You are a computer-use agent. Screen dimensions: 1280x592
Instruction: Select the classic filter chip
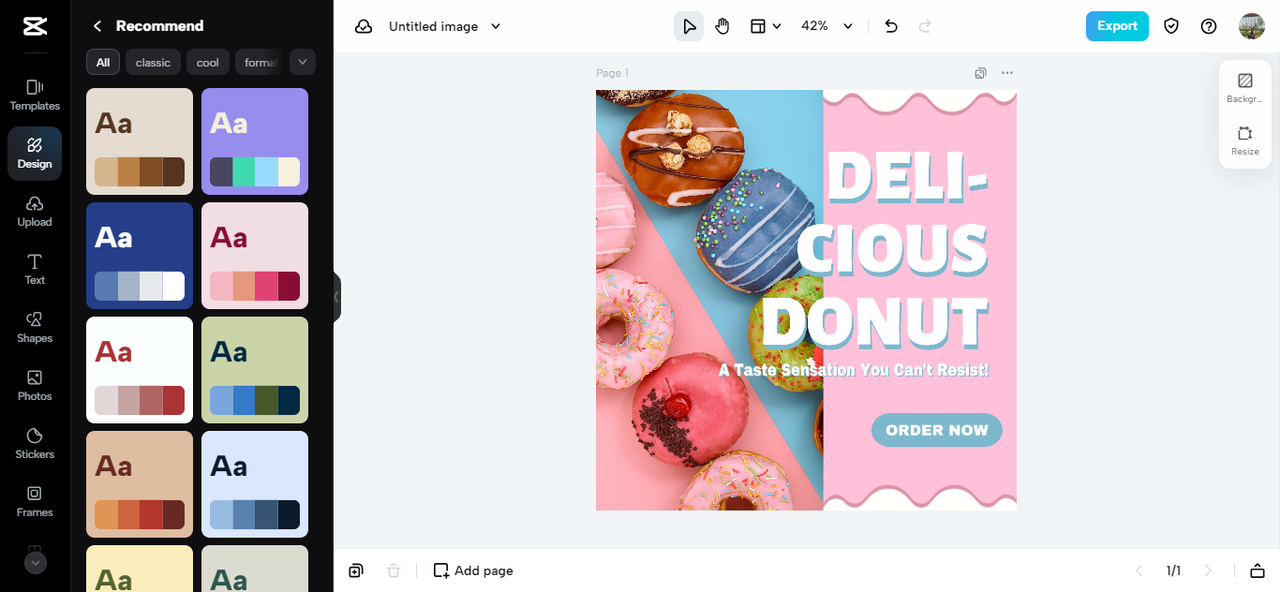click(x=153, y=62)
